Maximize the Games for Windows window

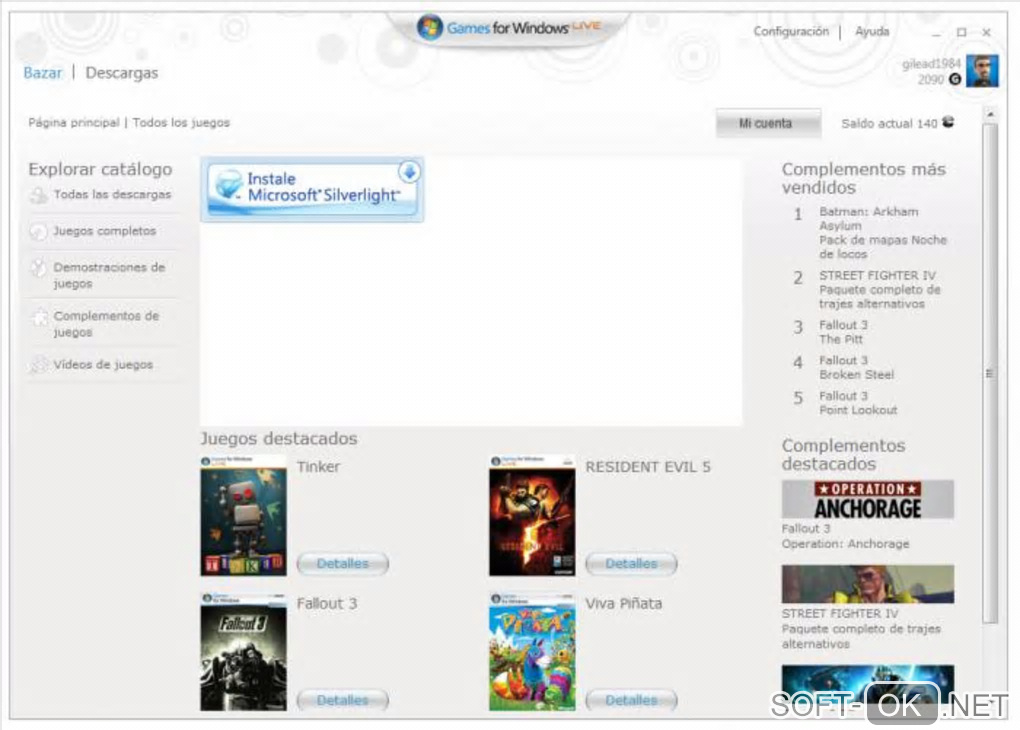coord(961,32)
